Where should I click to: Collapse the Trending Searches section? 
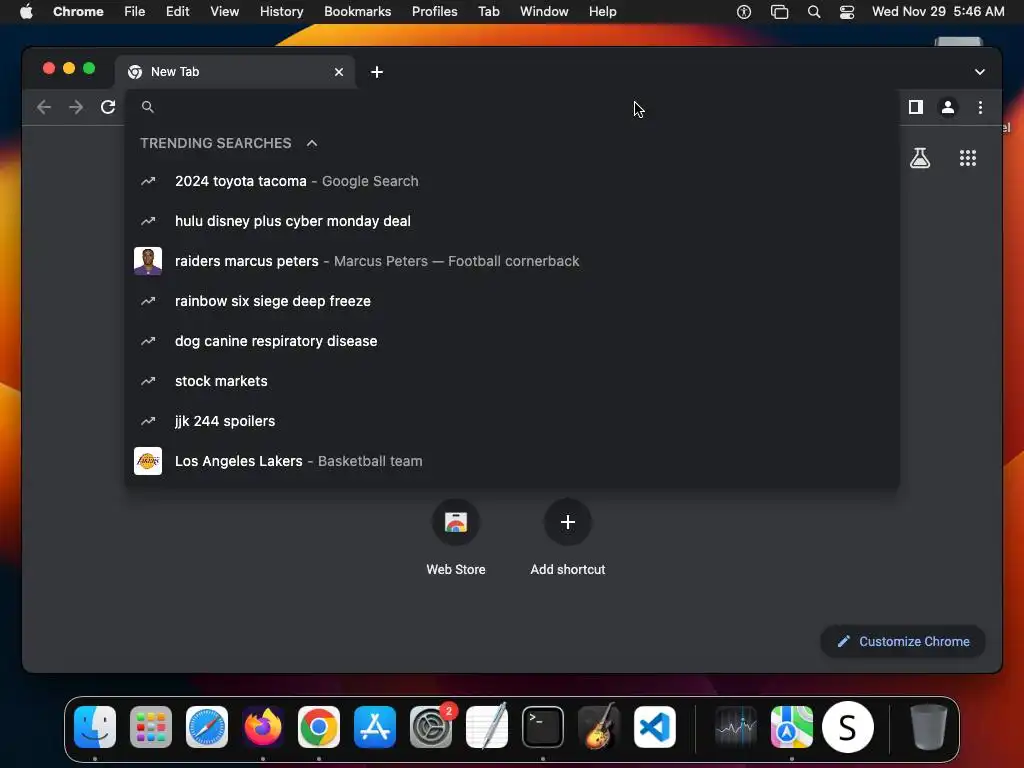tap(312, 143)
